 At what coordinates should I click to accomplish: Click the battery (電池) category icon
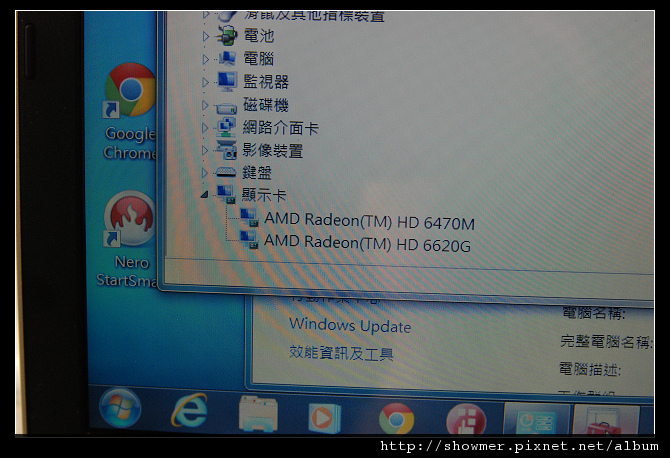tap(226, 35)
